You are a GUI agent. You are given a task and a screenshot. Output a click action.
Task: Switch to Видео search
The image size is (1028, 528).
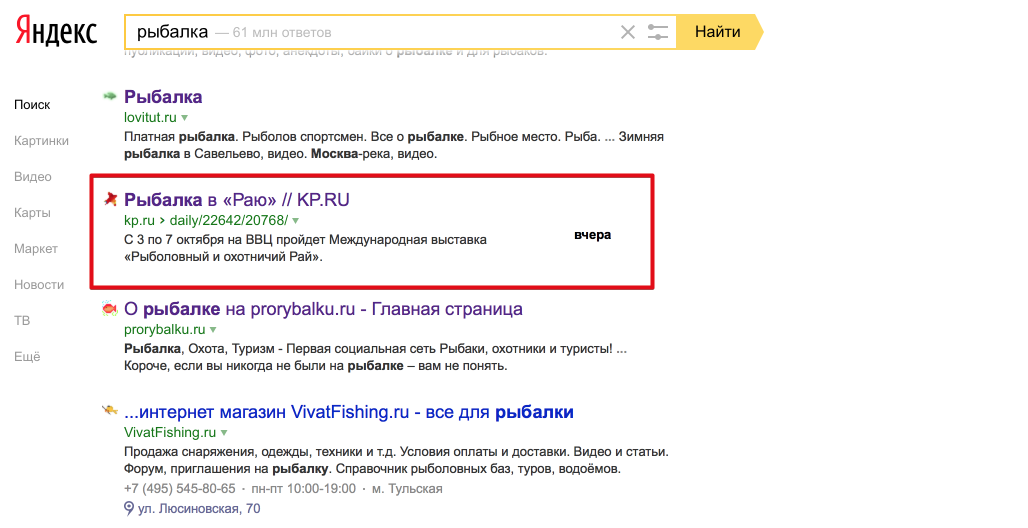coord(33,176)
